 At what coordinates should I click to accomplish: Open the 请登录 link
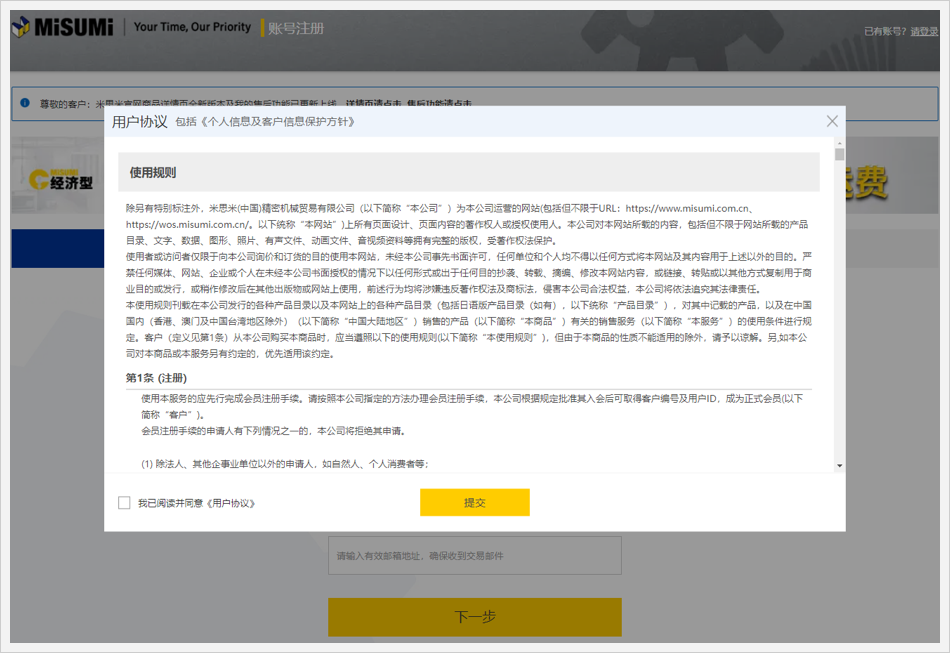pos(924,31)
